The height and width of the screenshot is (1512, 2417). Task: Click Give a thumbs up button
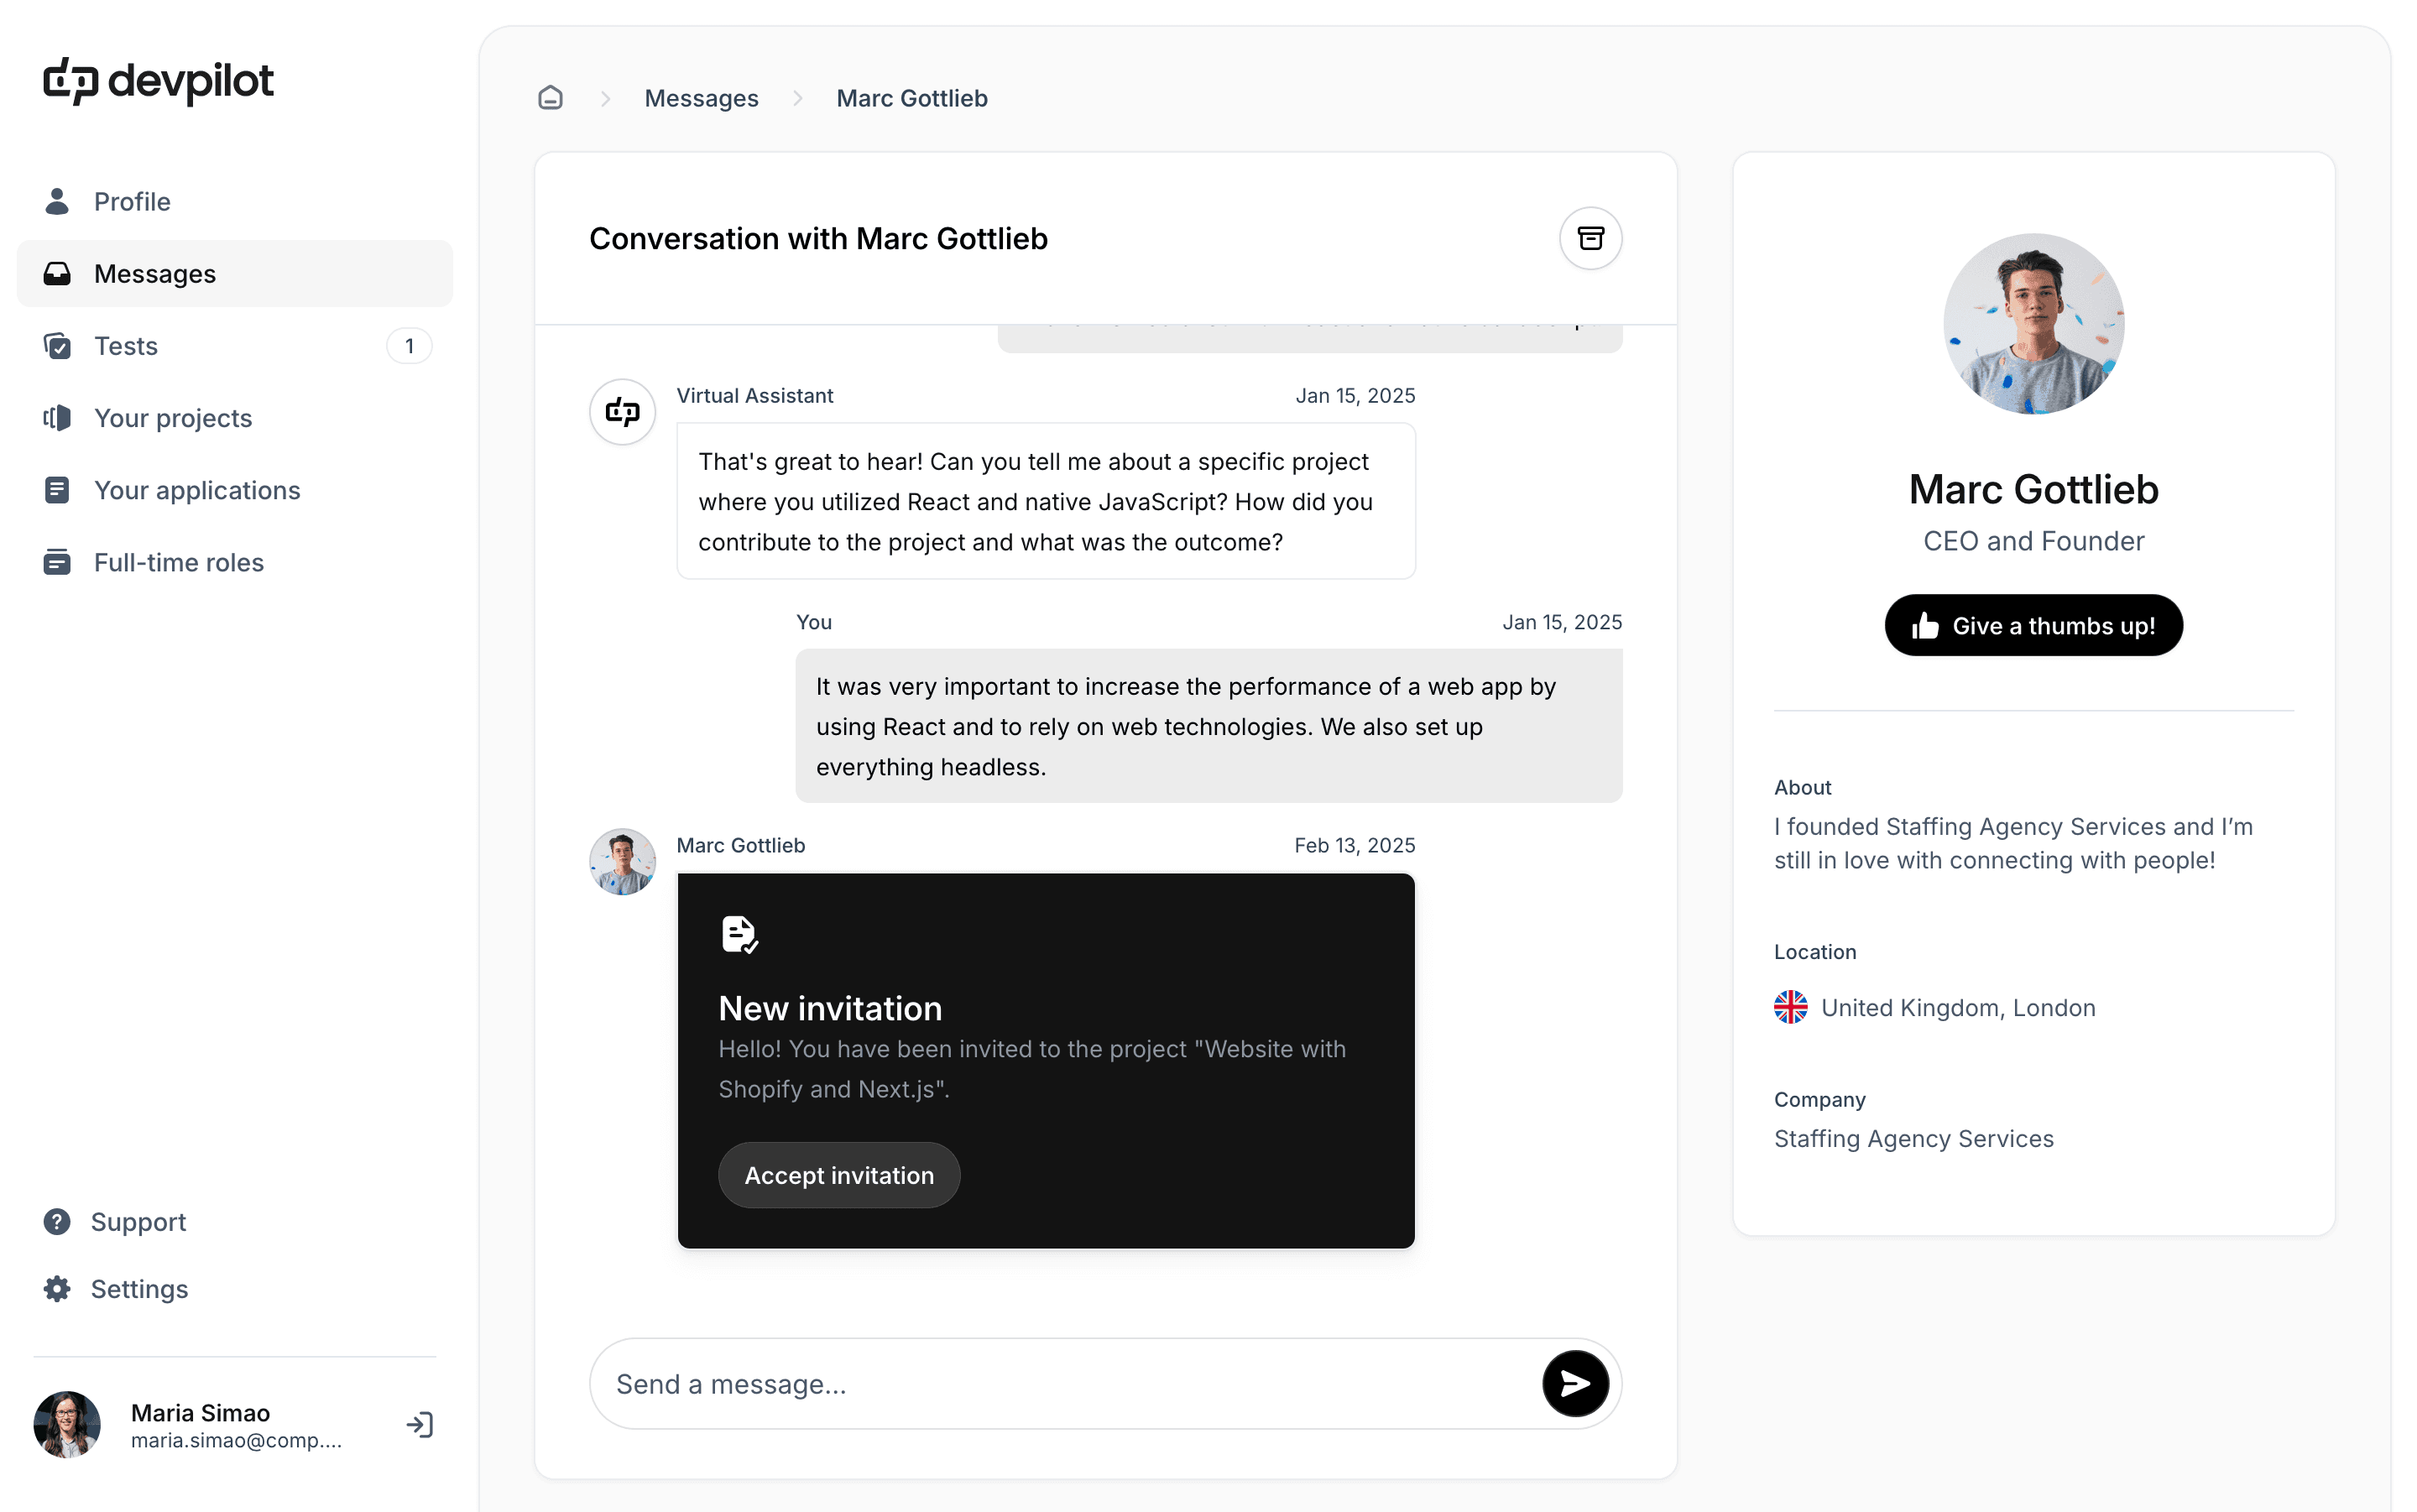(x=2034, y=623)
